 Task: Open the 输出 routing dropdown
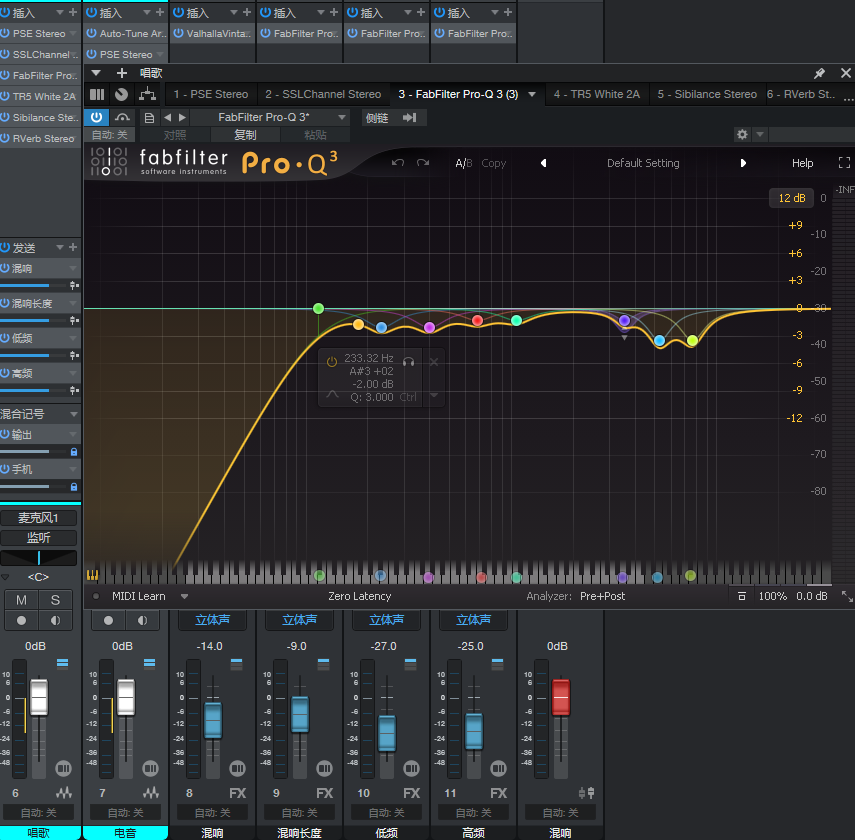coord(74,435)
